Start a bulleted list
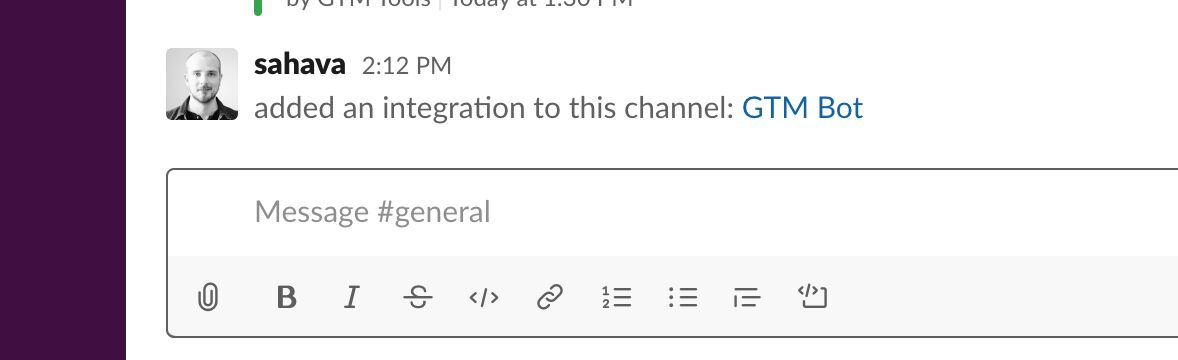Viewport: 1178px width, 360px height. point(683,298)
